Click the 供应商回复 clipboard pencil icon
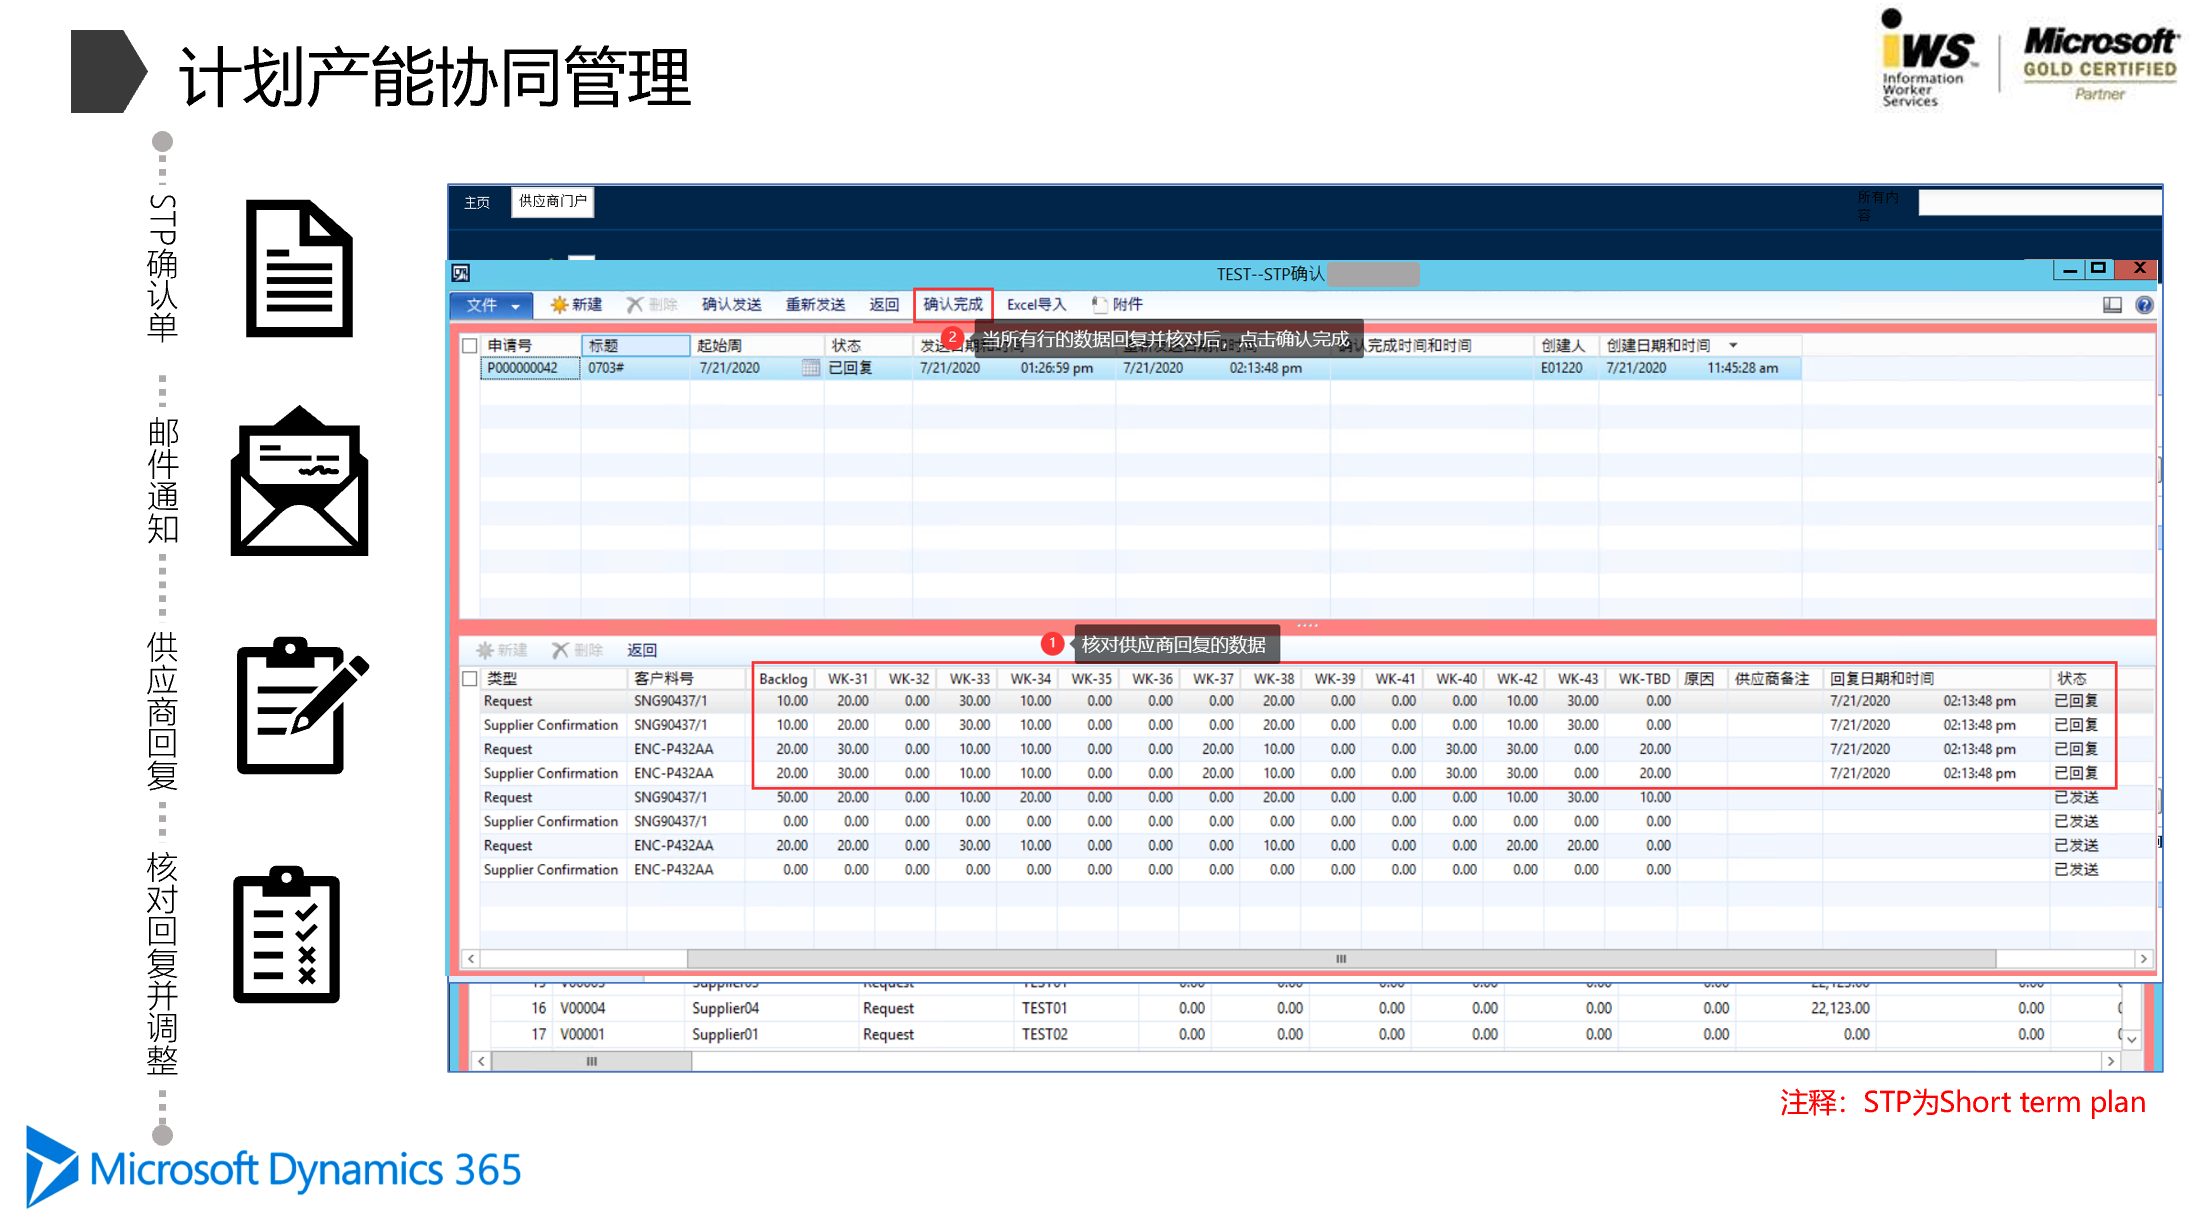2196x1231 pixels. (302, 705)
